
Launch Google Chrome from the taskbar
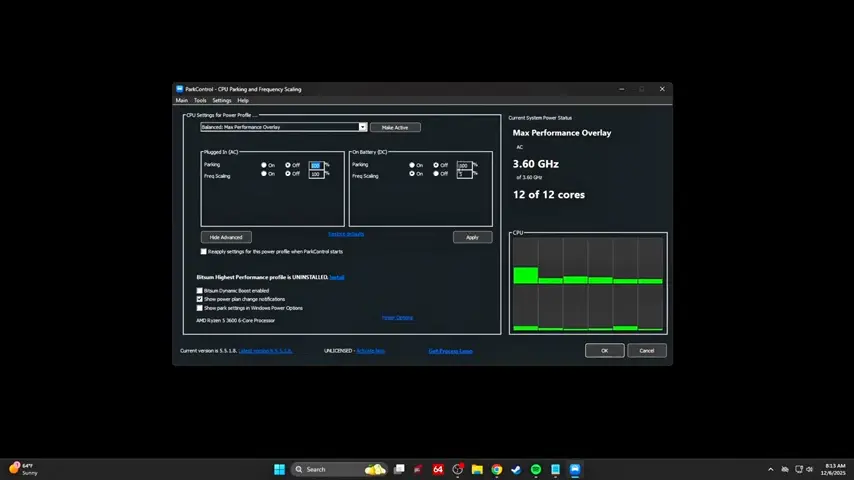tap(497, 469)
